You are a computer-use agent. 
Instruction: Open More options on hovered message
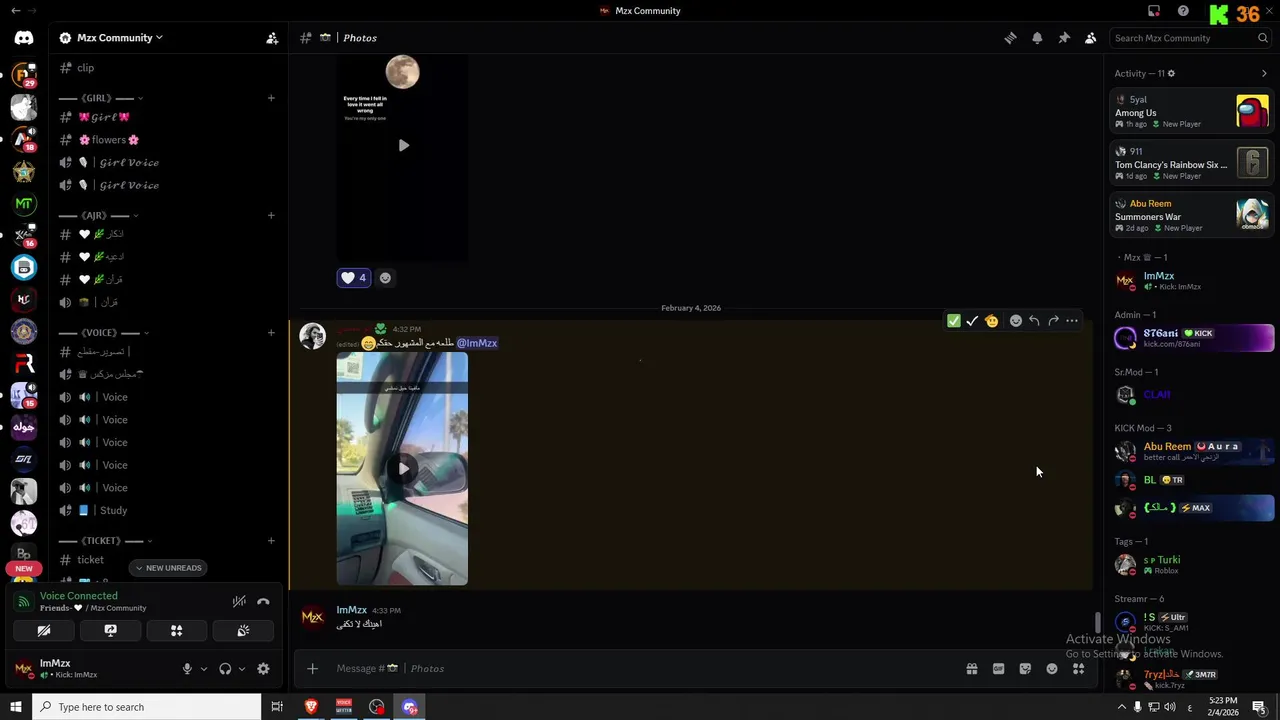1072,321
